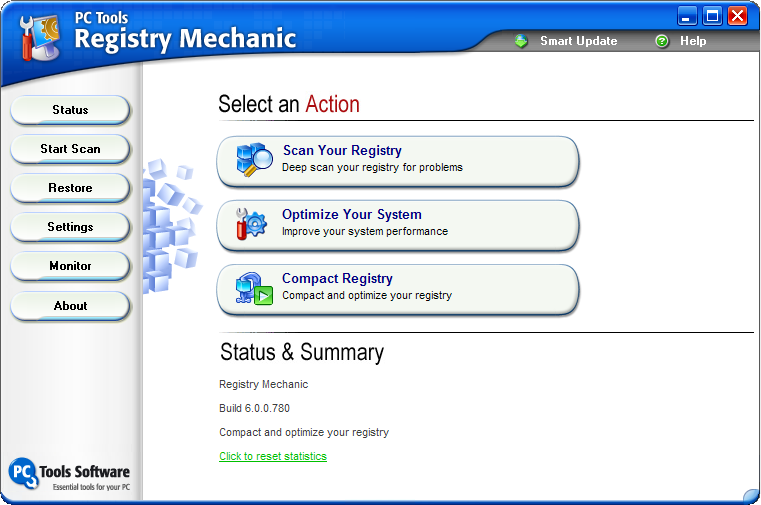The width and height of the screenshot is (761, 505).
Task: Click the gear icon for Optimize Your System
Action: (251, 224)
